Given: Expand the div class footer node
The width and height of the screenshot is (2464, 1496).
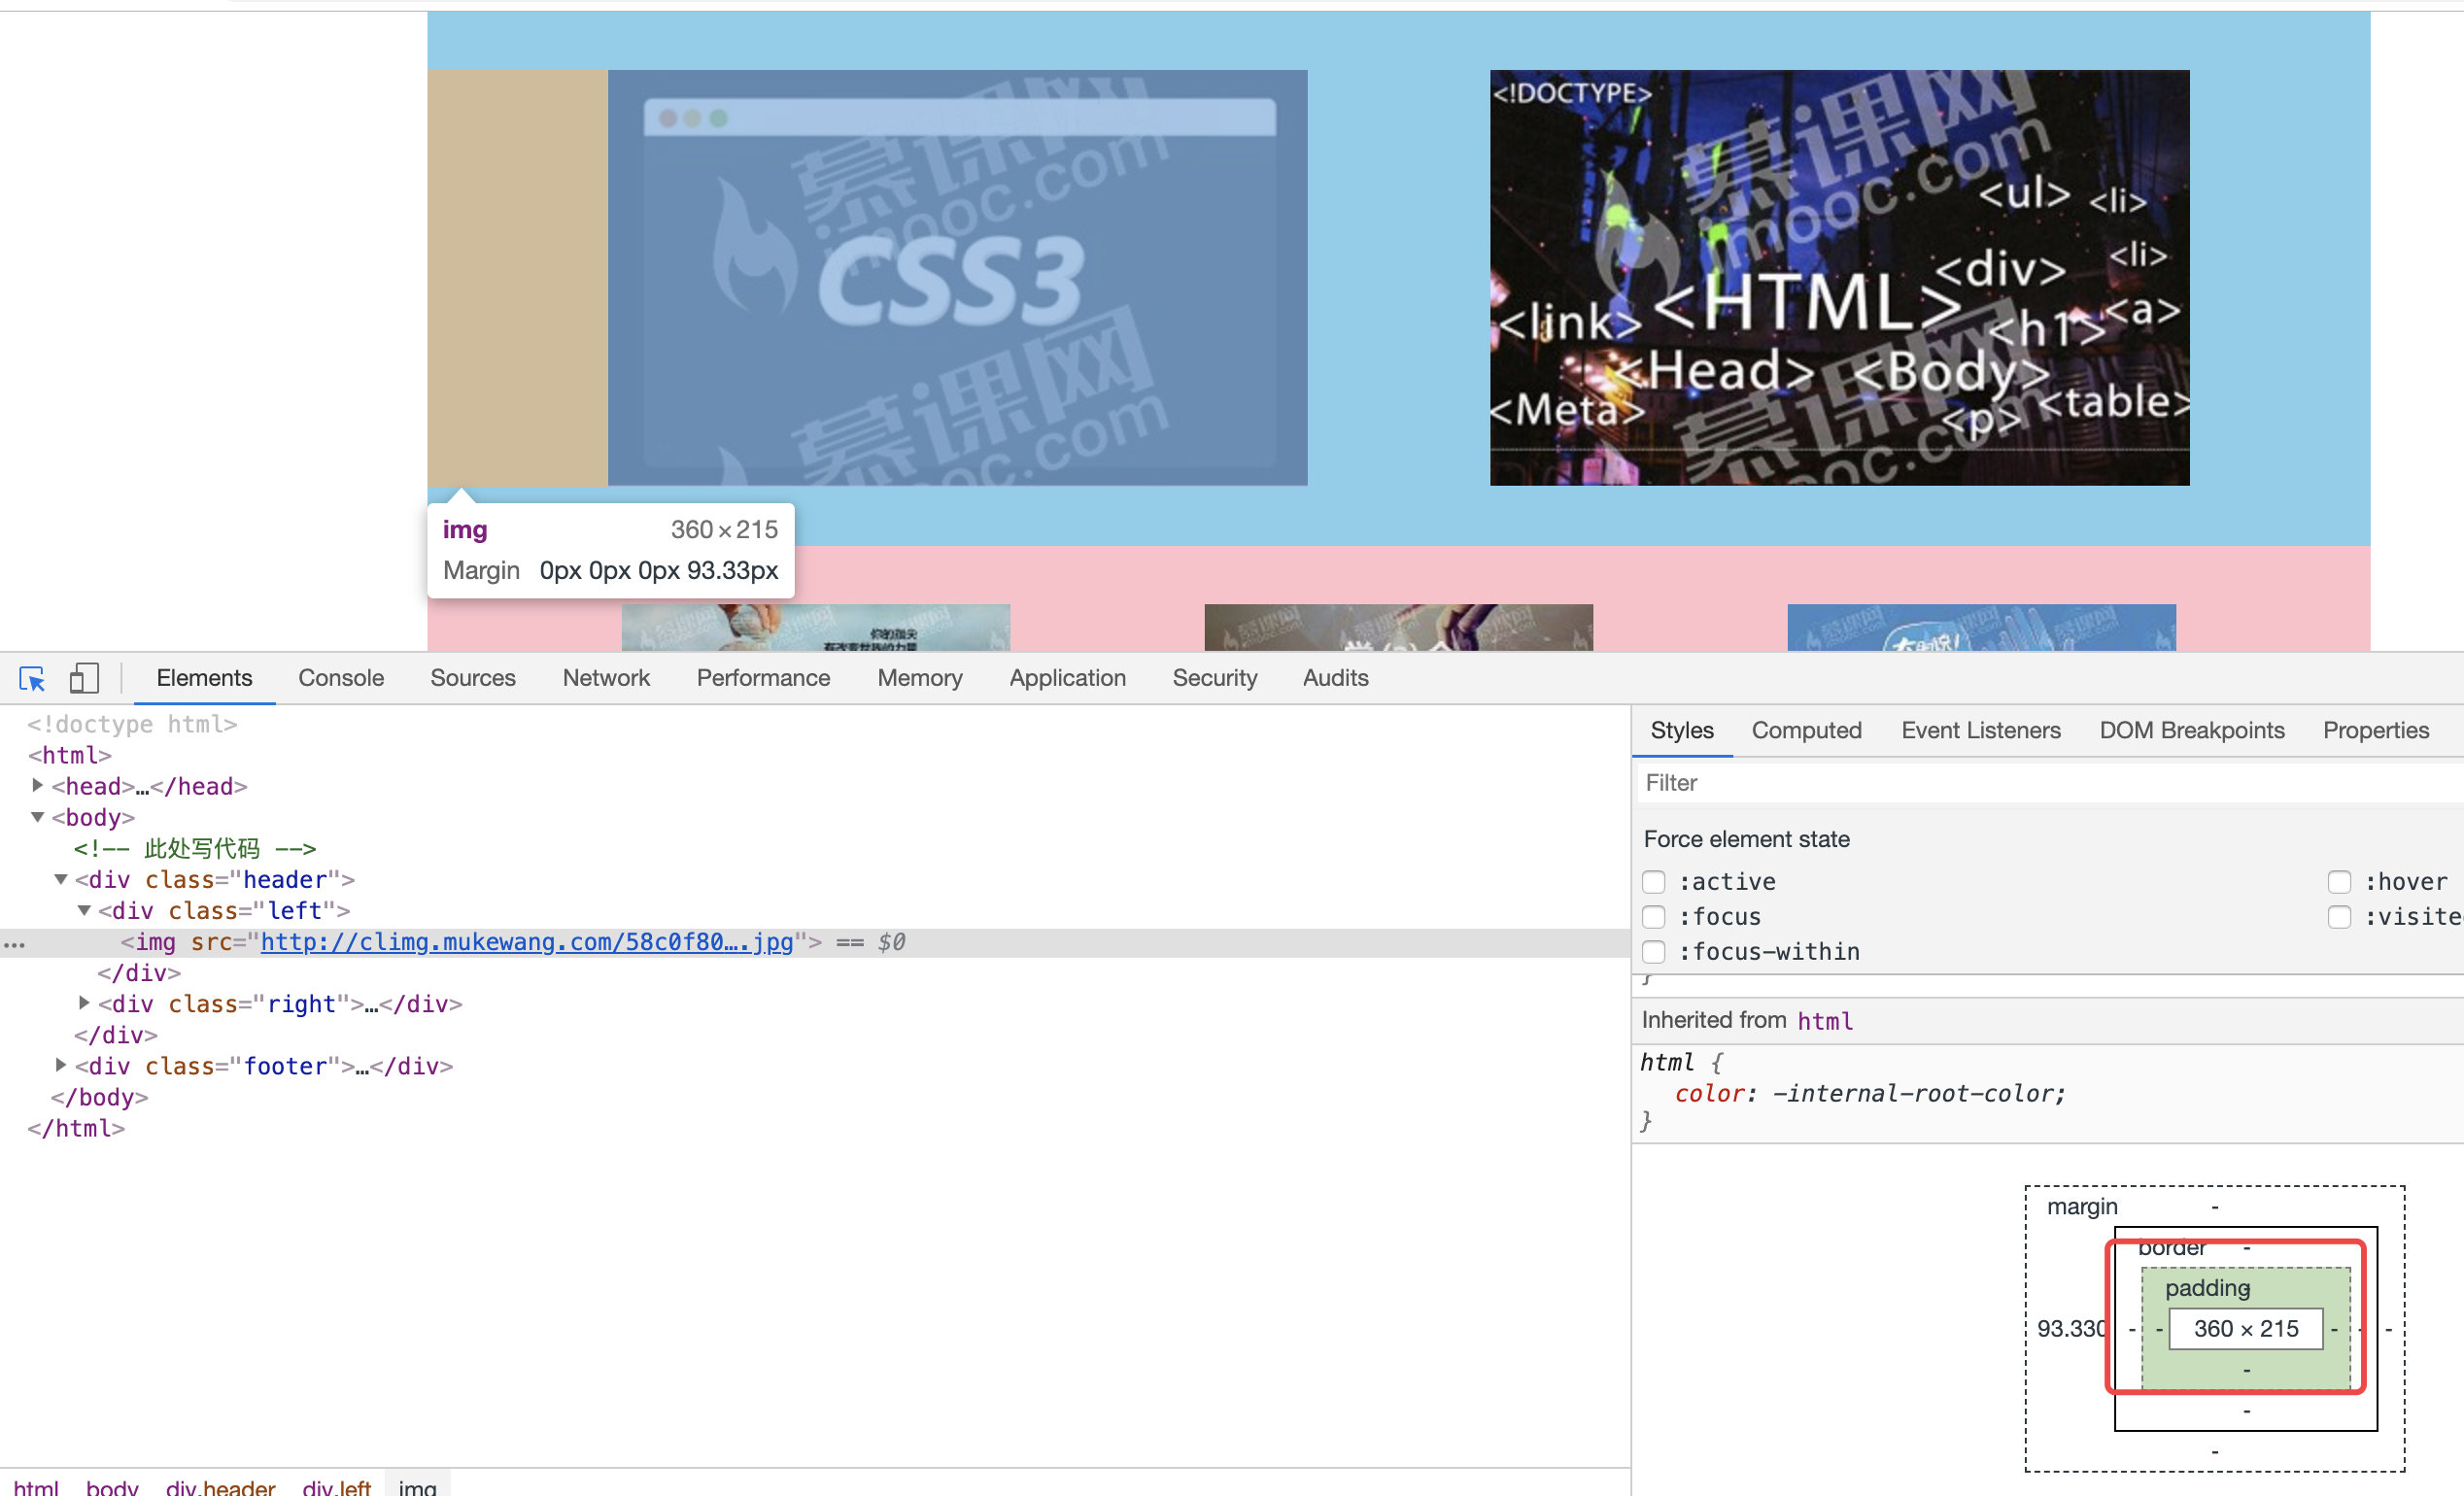Looking at the screenshot, I should tap(61, 1066).
